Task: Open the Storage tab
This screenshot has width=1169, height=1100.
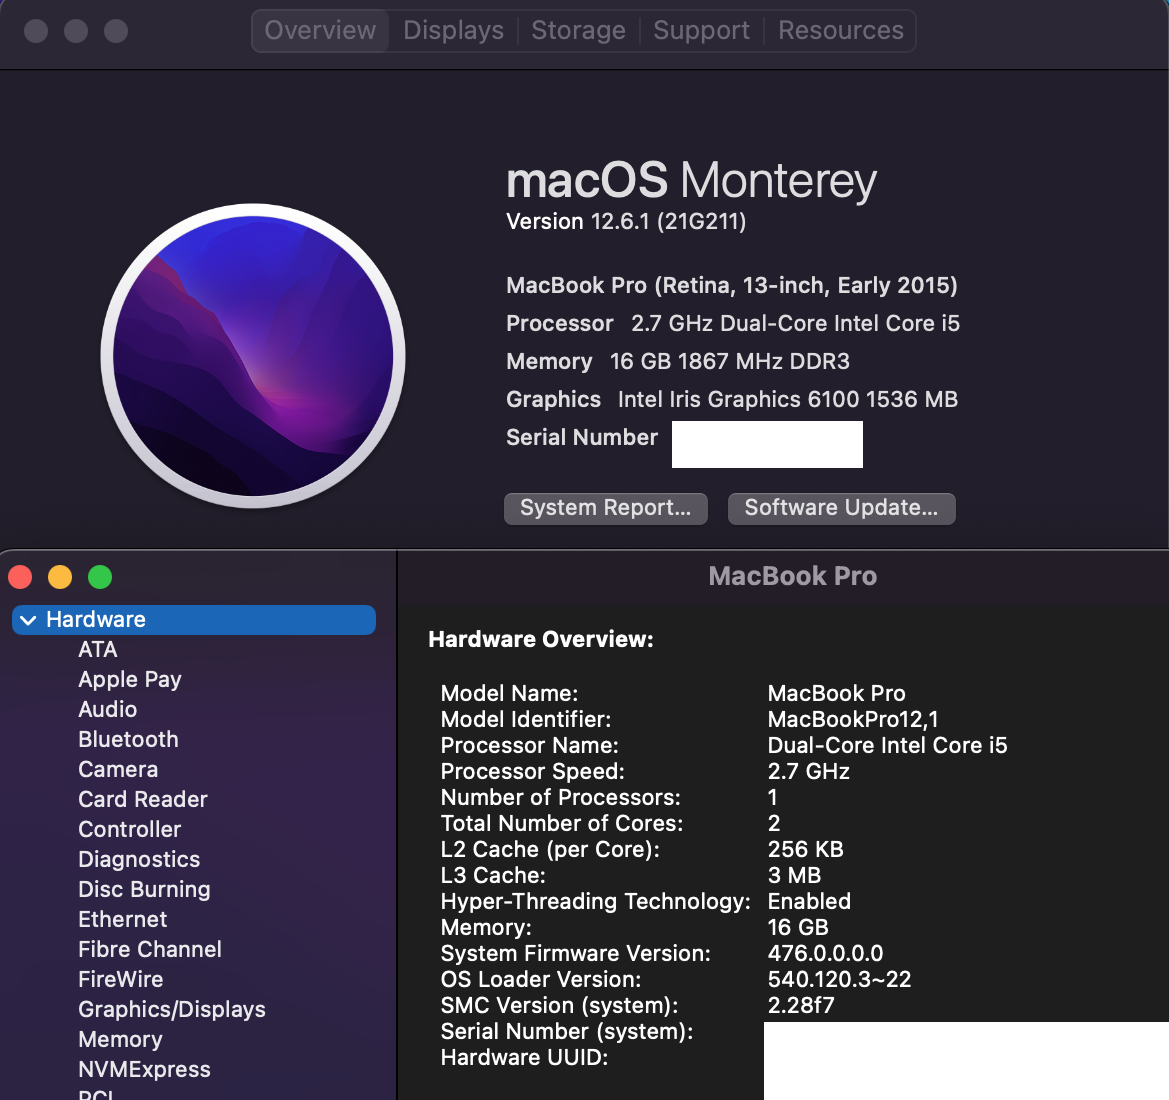Action: point(578,31)
